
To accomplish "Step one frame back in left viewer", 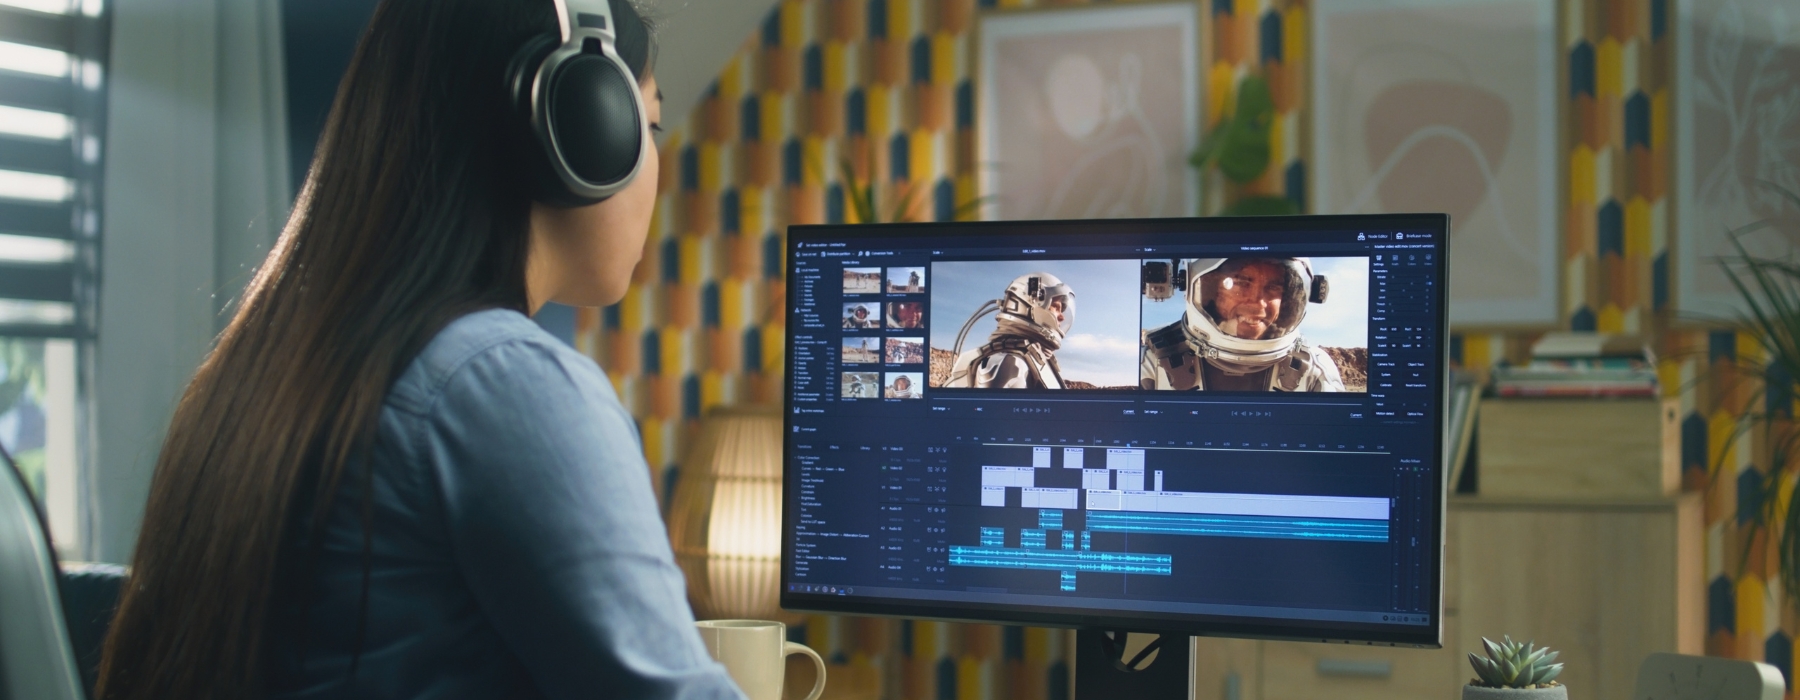I will (x=1025, y=410).
